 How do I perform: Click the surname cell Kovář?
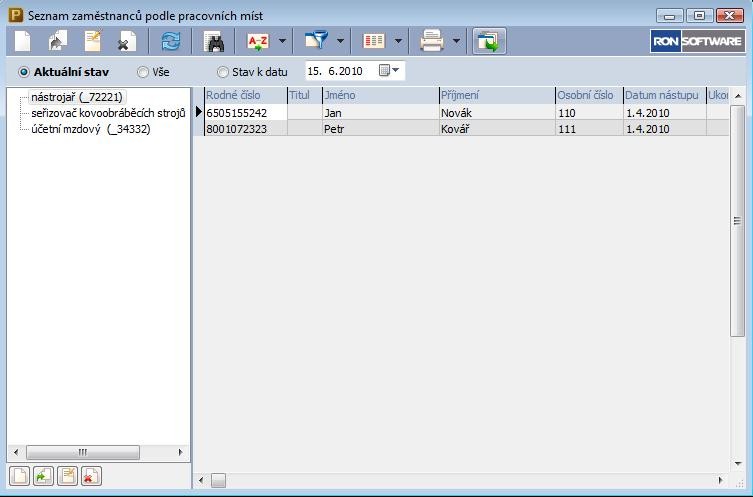(497, 129)
